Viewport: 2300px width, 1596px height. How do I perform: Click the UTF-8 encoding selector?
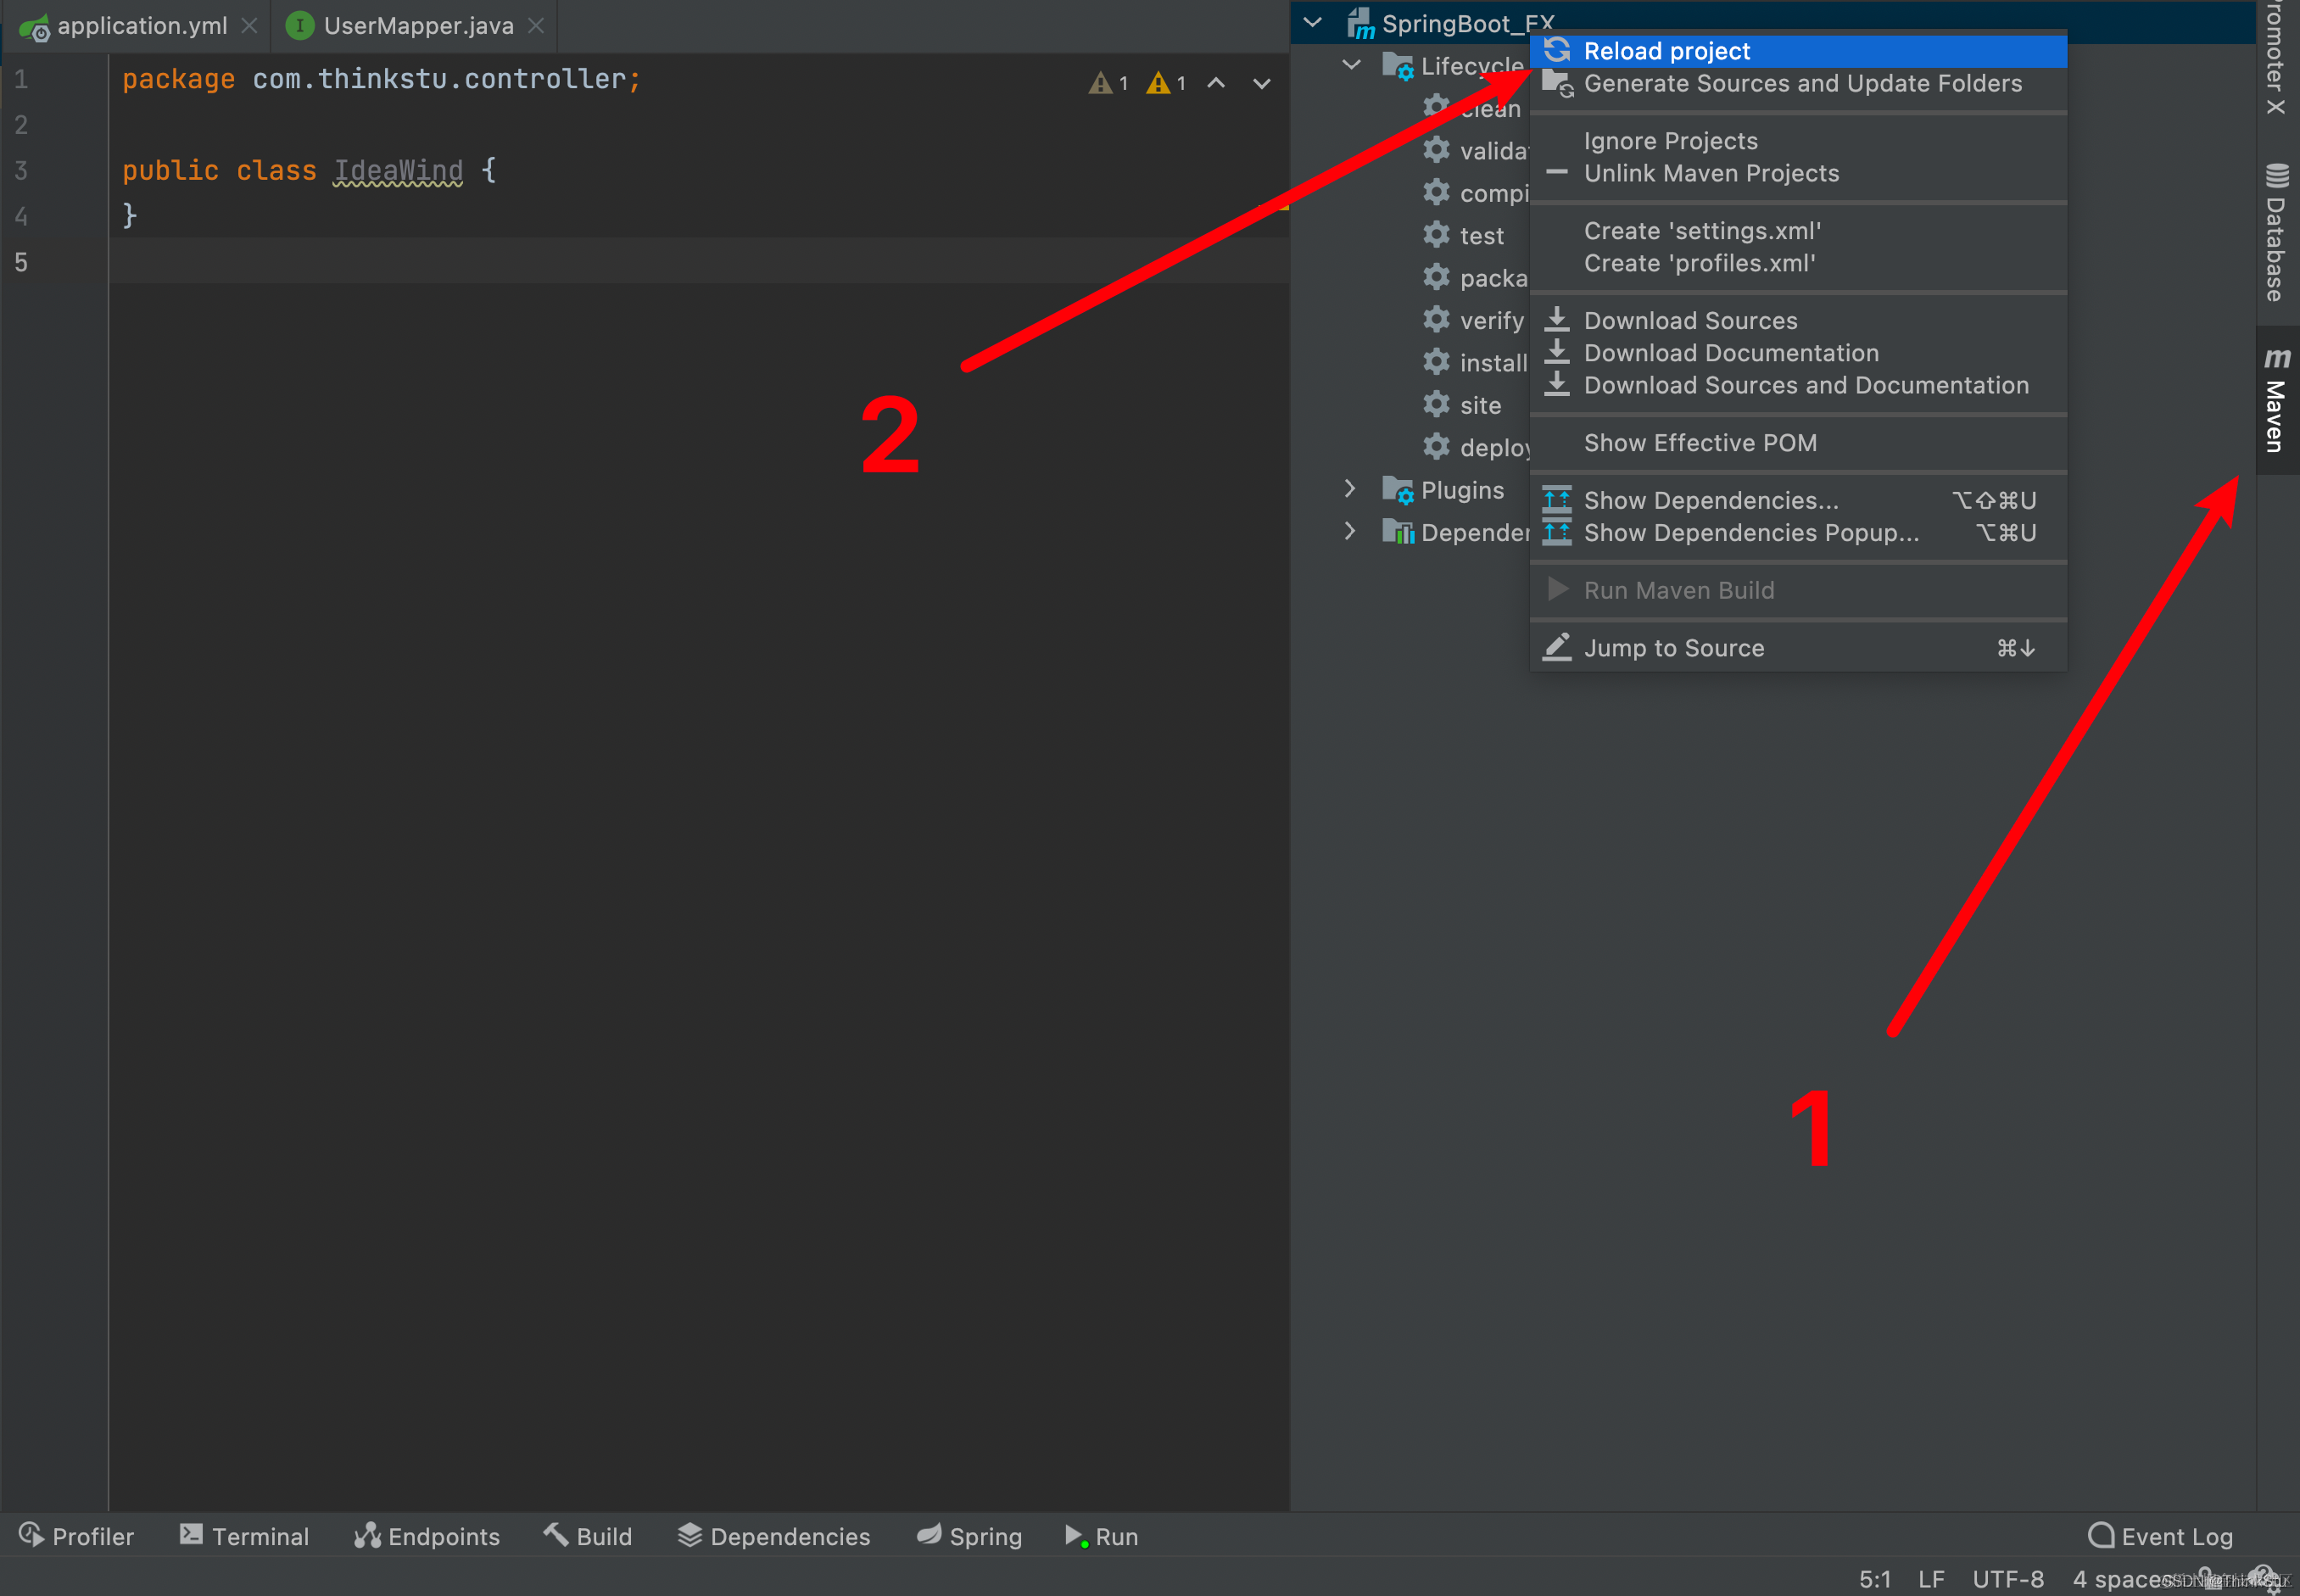click(2007, 1579)
